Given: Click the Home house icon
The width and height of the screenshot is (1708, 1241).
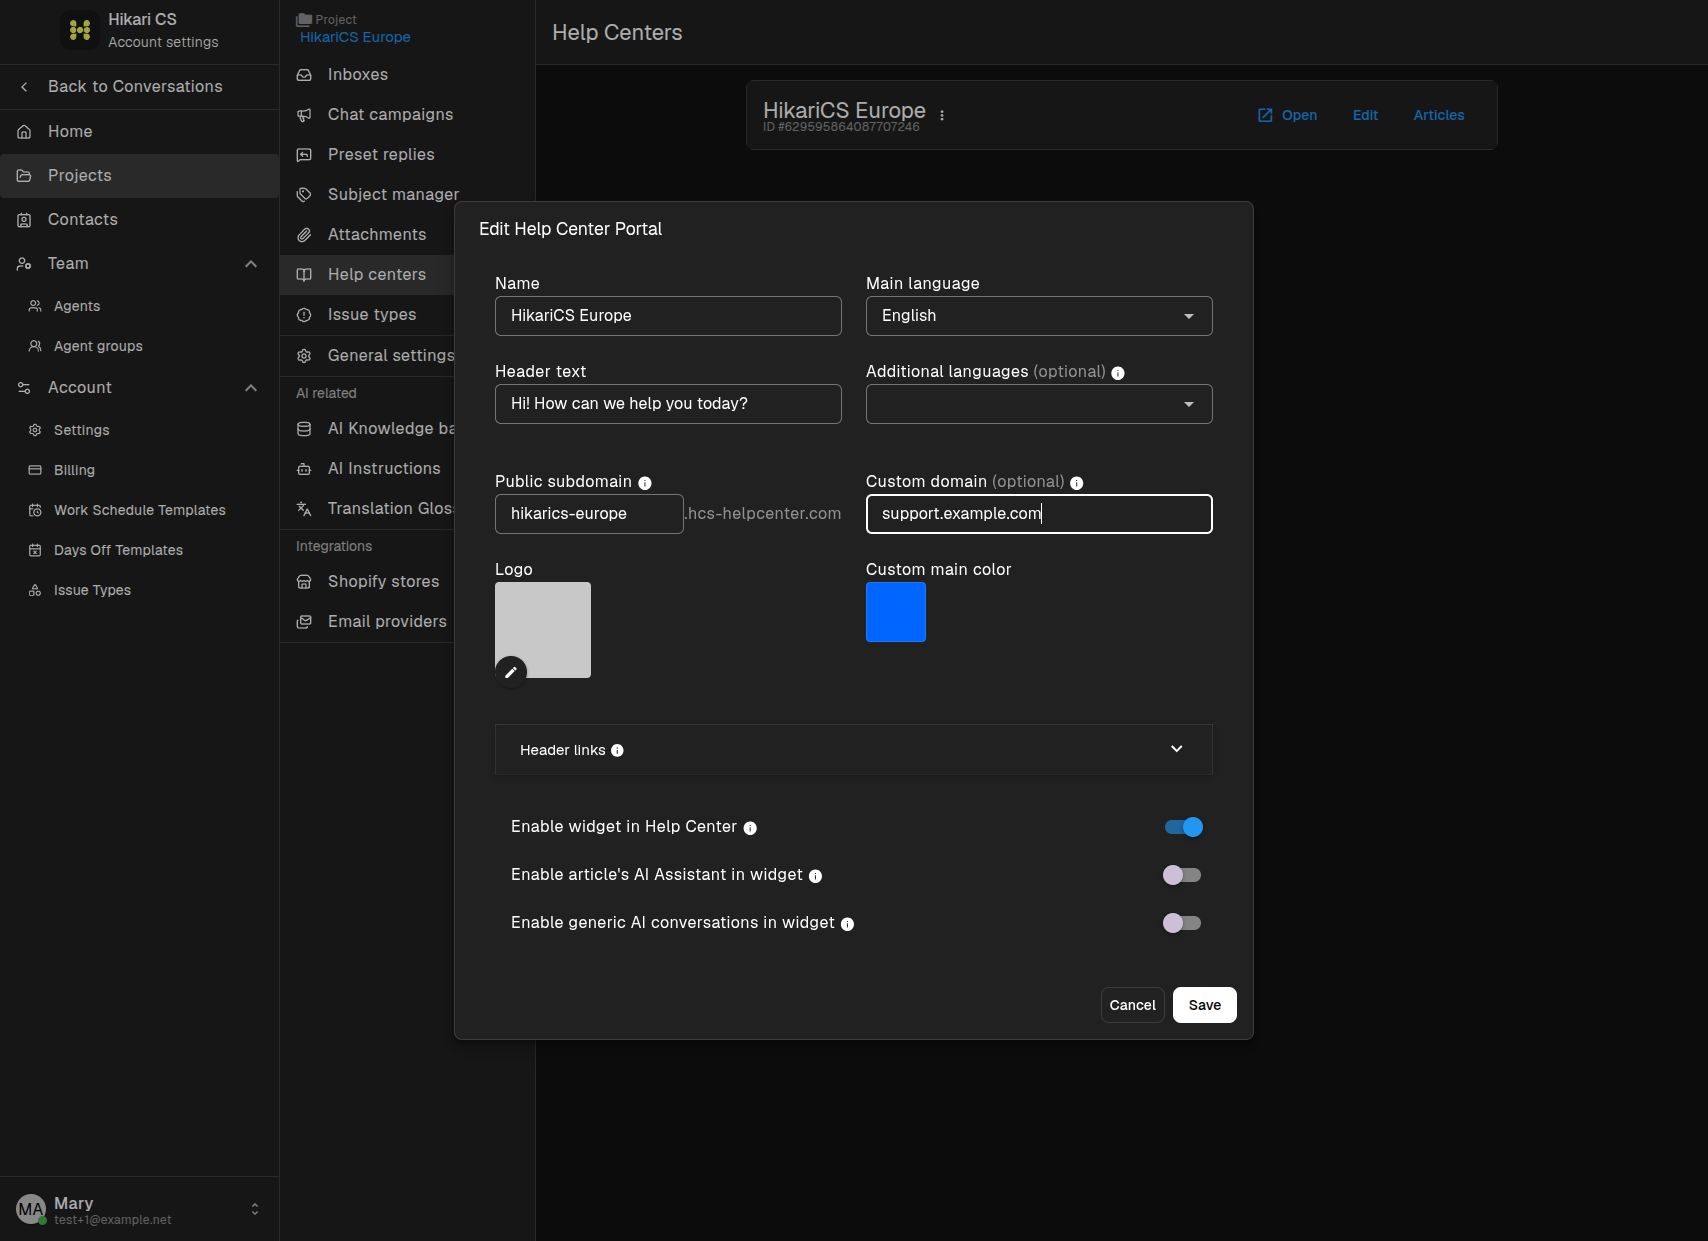Looking at the screenshot, I should [24, 132].
